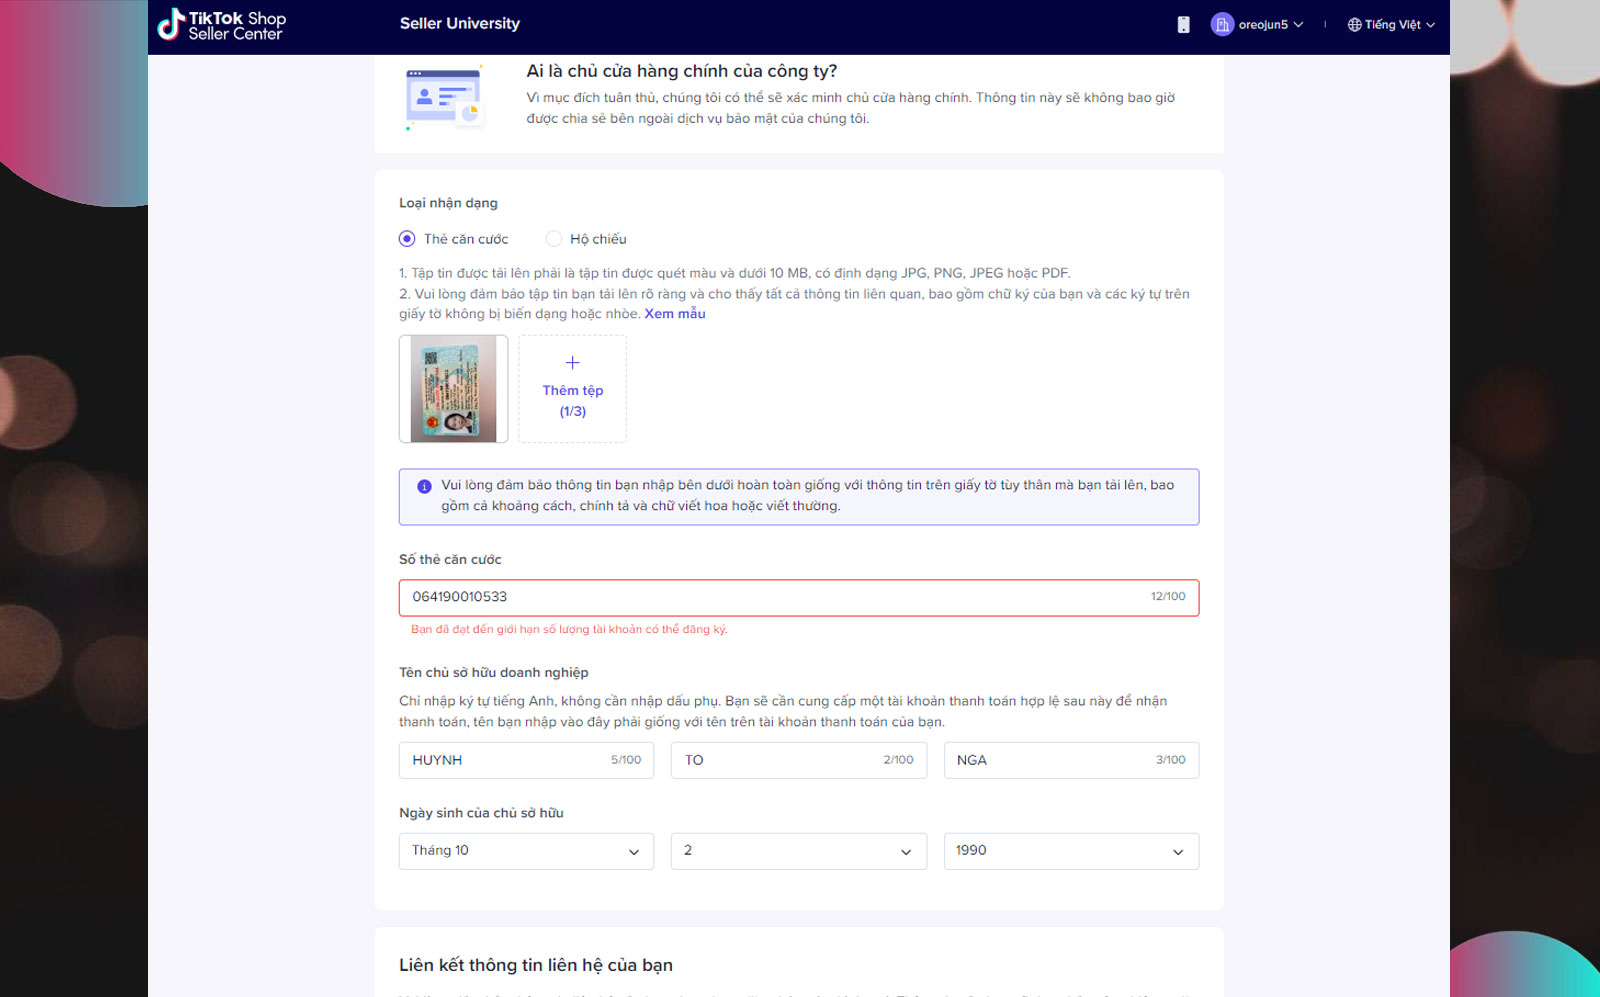Open the uploaded ID card thumbnail
This screenshot has width=1600, height=997.
[x=453, y=389]
